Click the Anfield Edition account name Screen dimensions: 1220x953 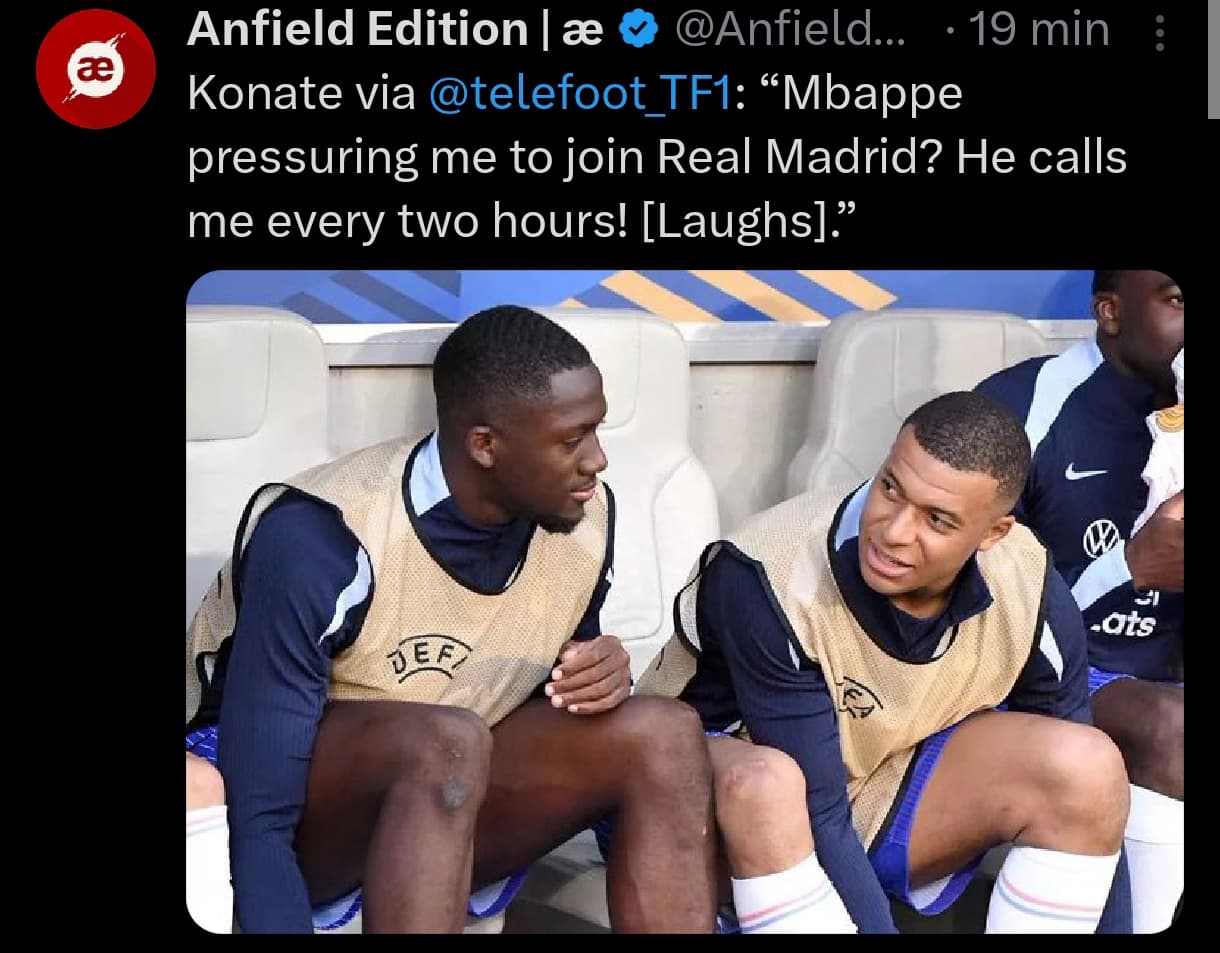pyautogui.click(x=395, y=31)
